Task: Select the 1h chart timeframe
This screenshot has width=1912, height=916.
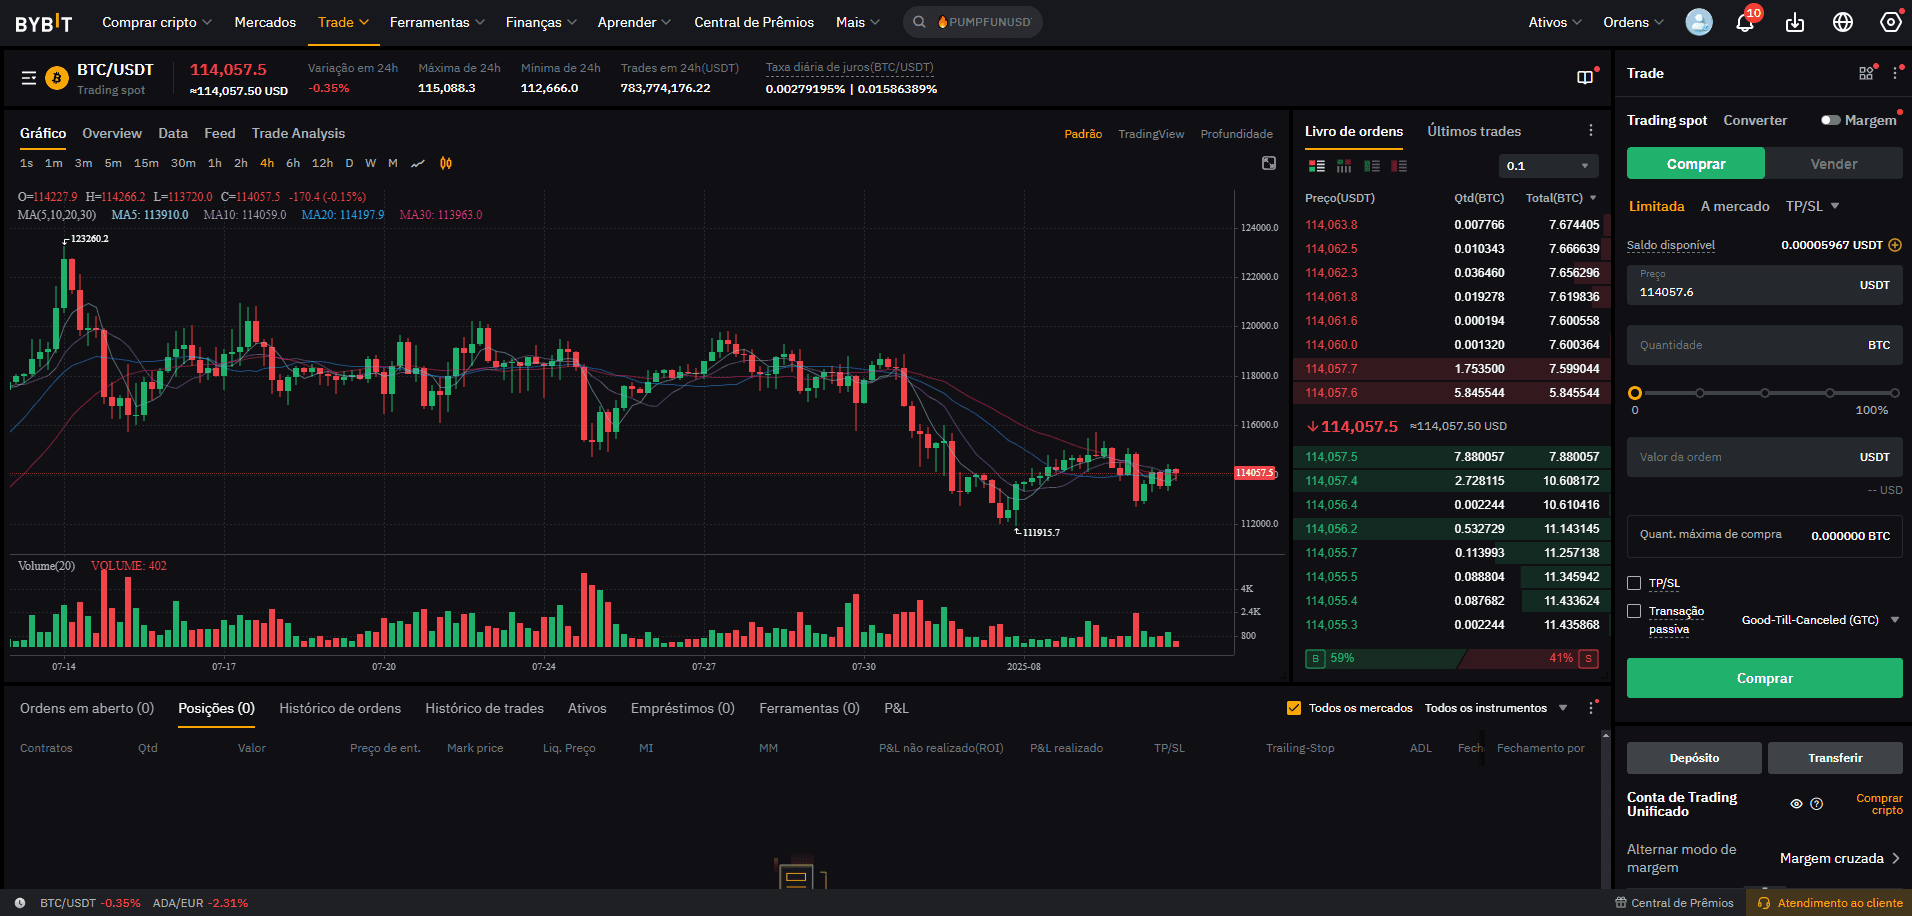Action: click(215, 163)
